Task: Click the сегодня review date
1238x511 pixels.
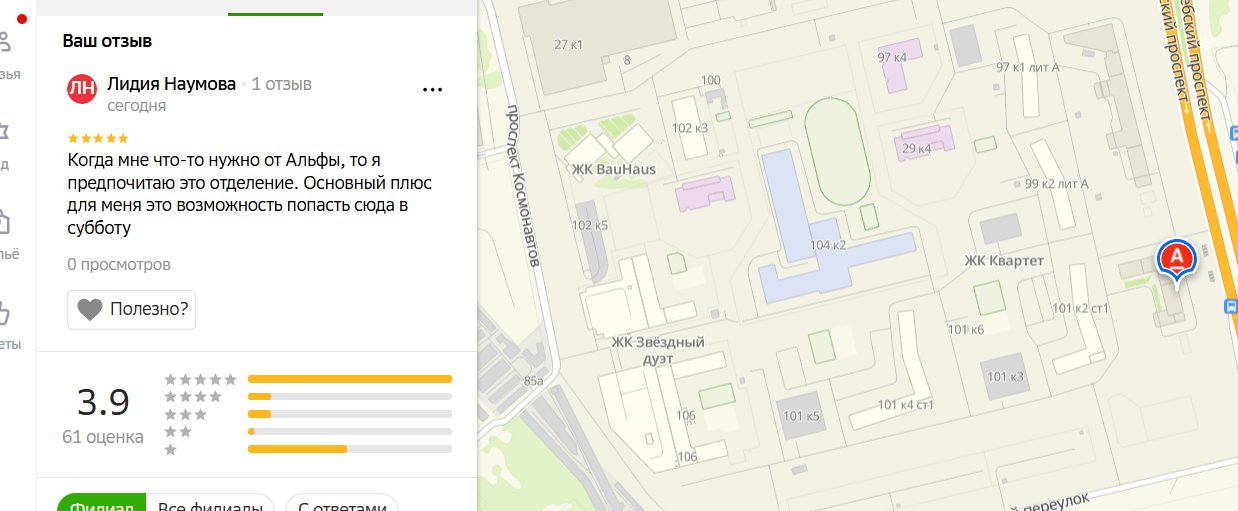Action: pyautogui.click(x=137, y=105)
